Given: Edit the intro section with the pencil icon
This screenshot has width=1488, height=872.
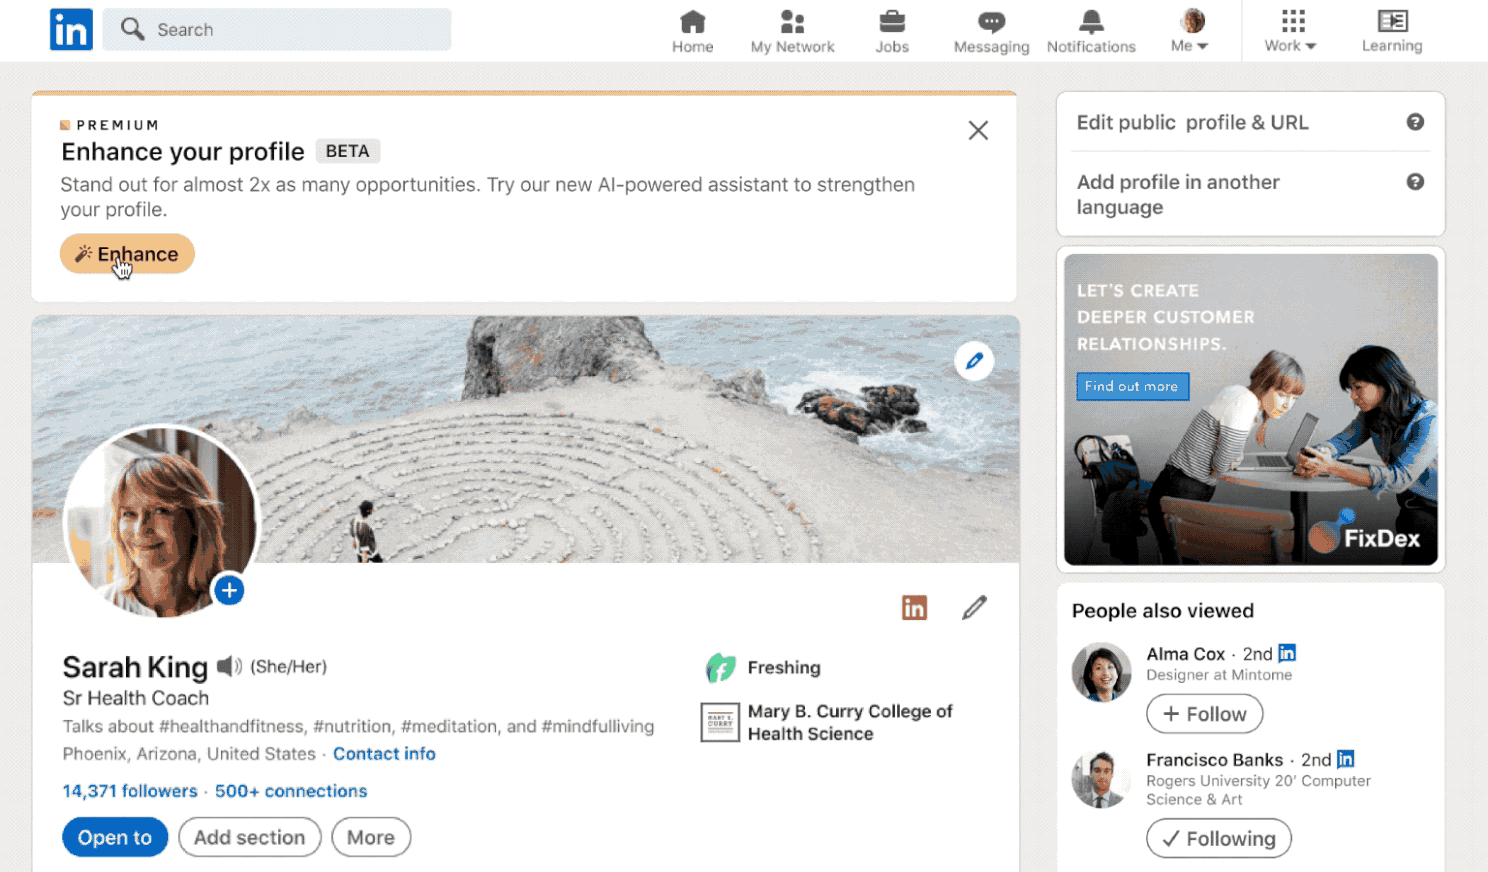Looking at the screenshot, I should click(x=973, y=607).
